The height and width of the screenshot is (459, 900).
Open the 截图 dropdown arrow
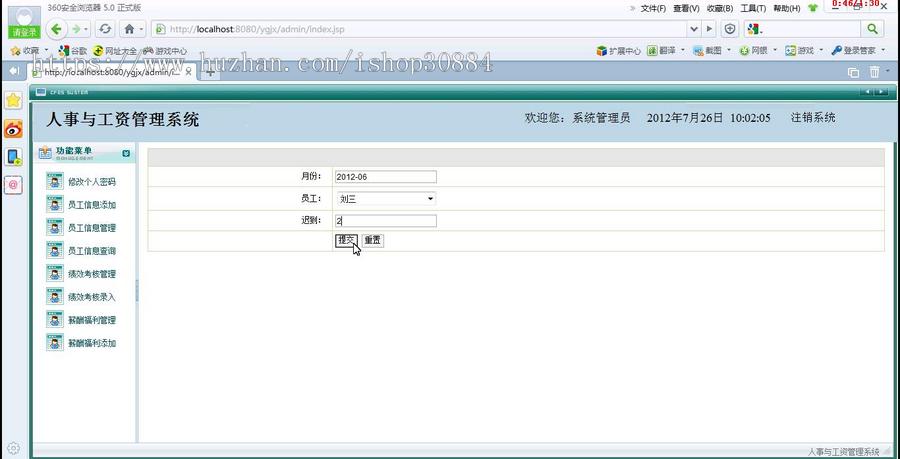(729, 50)
